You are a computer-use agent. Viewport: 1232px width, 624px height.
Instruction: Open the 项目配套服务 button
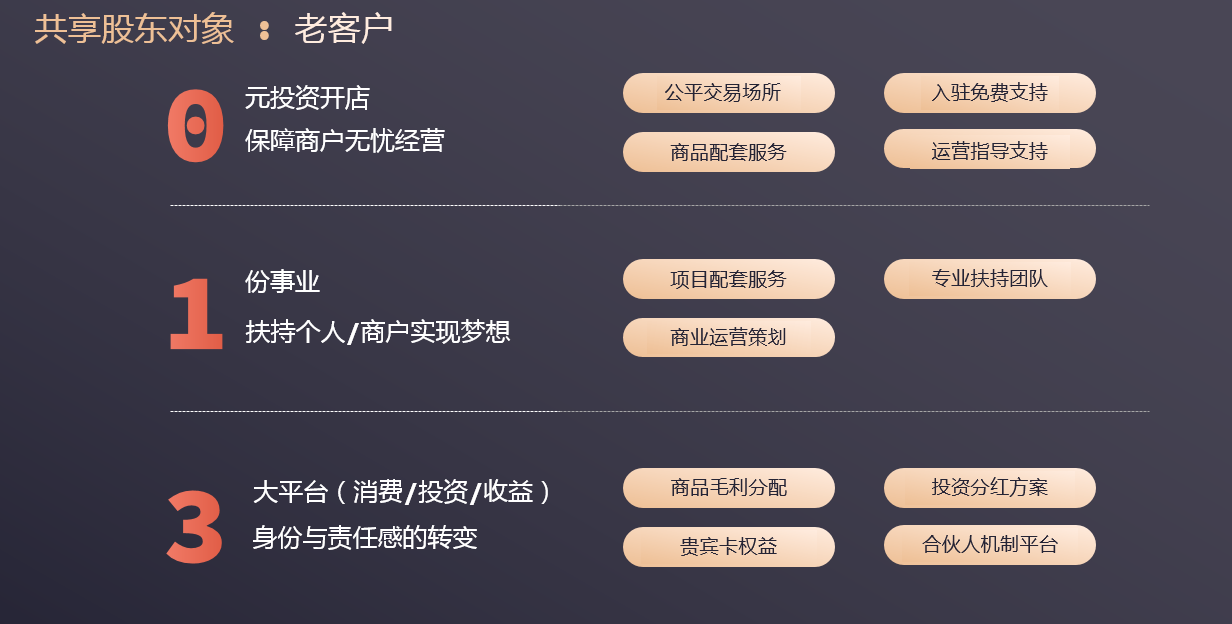729,279
